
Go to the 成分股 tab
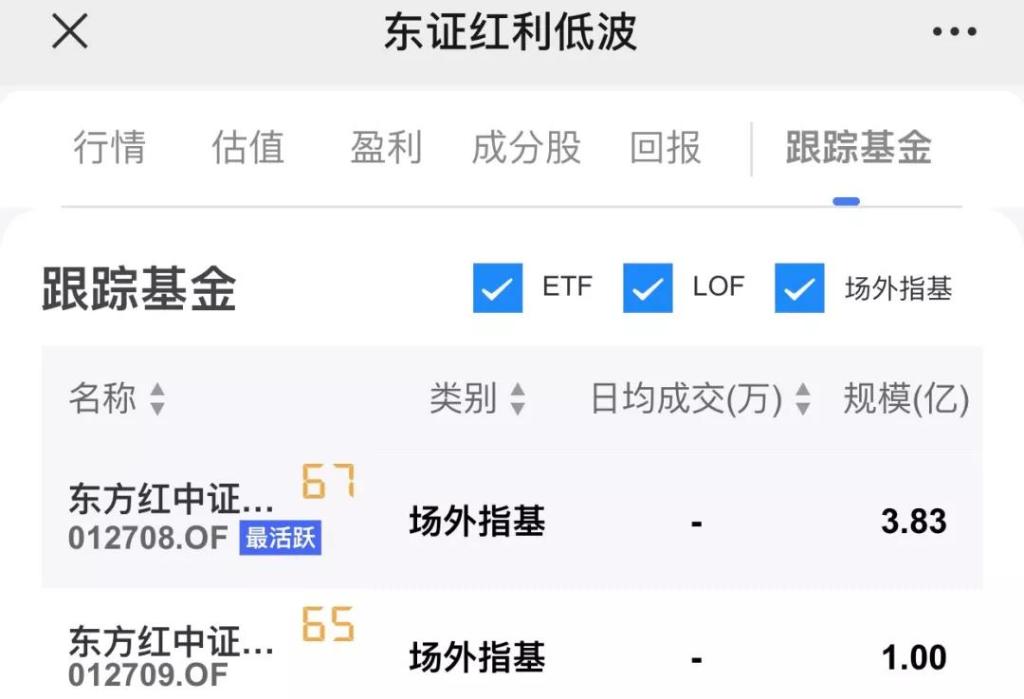[526, 147]
